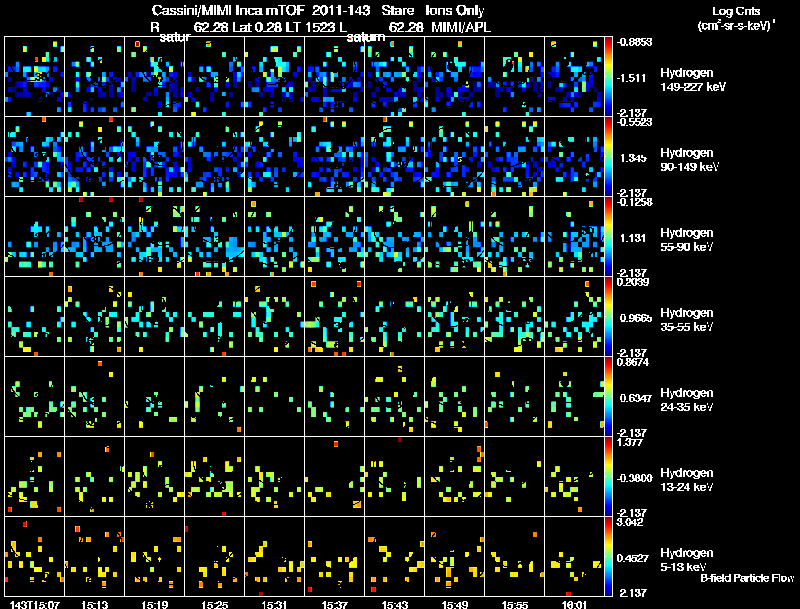Image resolution: width=800 pixels, height=609 pixels.
Task: Click the Cassini/MIMI Inca mTOF title text
Action: (227, 11)
